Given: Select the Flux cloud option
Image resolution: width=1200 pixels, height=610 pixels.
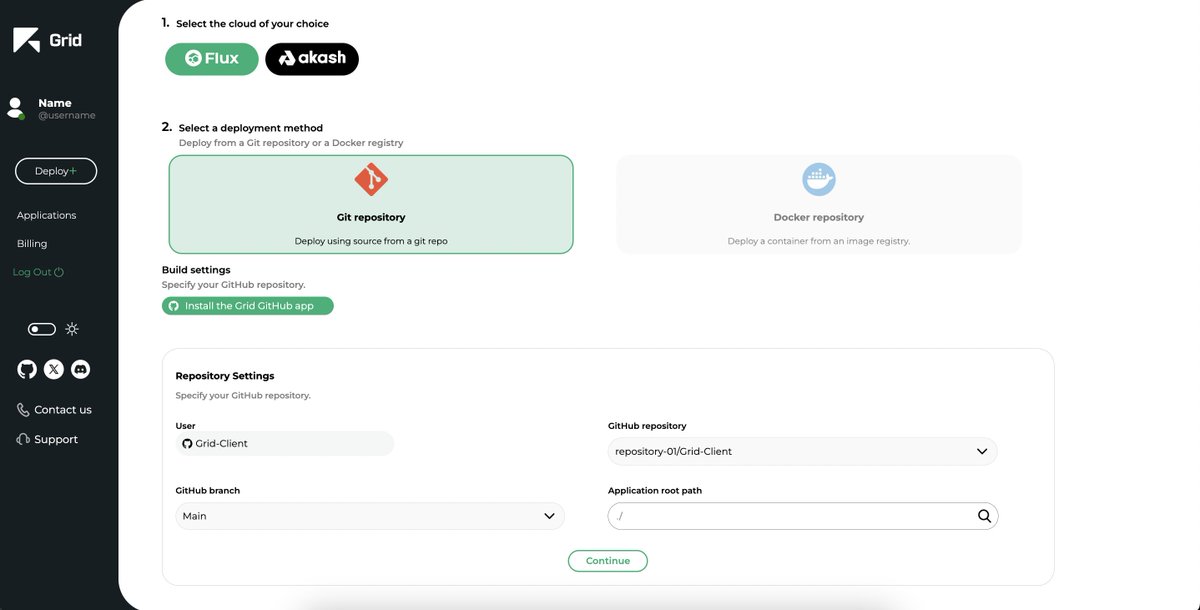Looking at the screenshot, I should pos(212,59).
